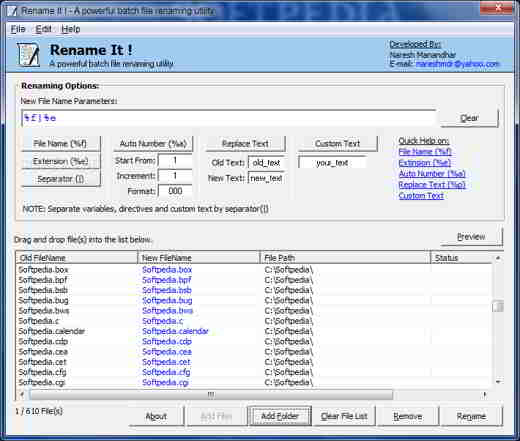Open quick help for Auto Number (%a)
This screenshot has height=441, width=520.
coord(432,174)
